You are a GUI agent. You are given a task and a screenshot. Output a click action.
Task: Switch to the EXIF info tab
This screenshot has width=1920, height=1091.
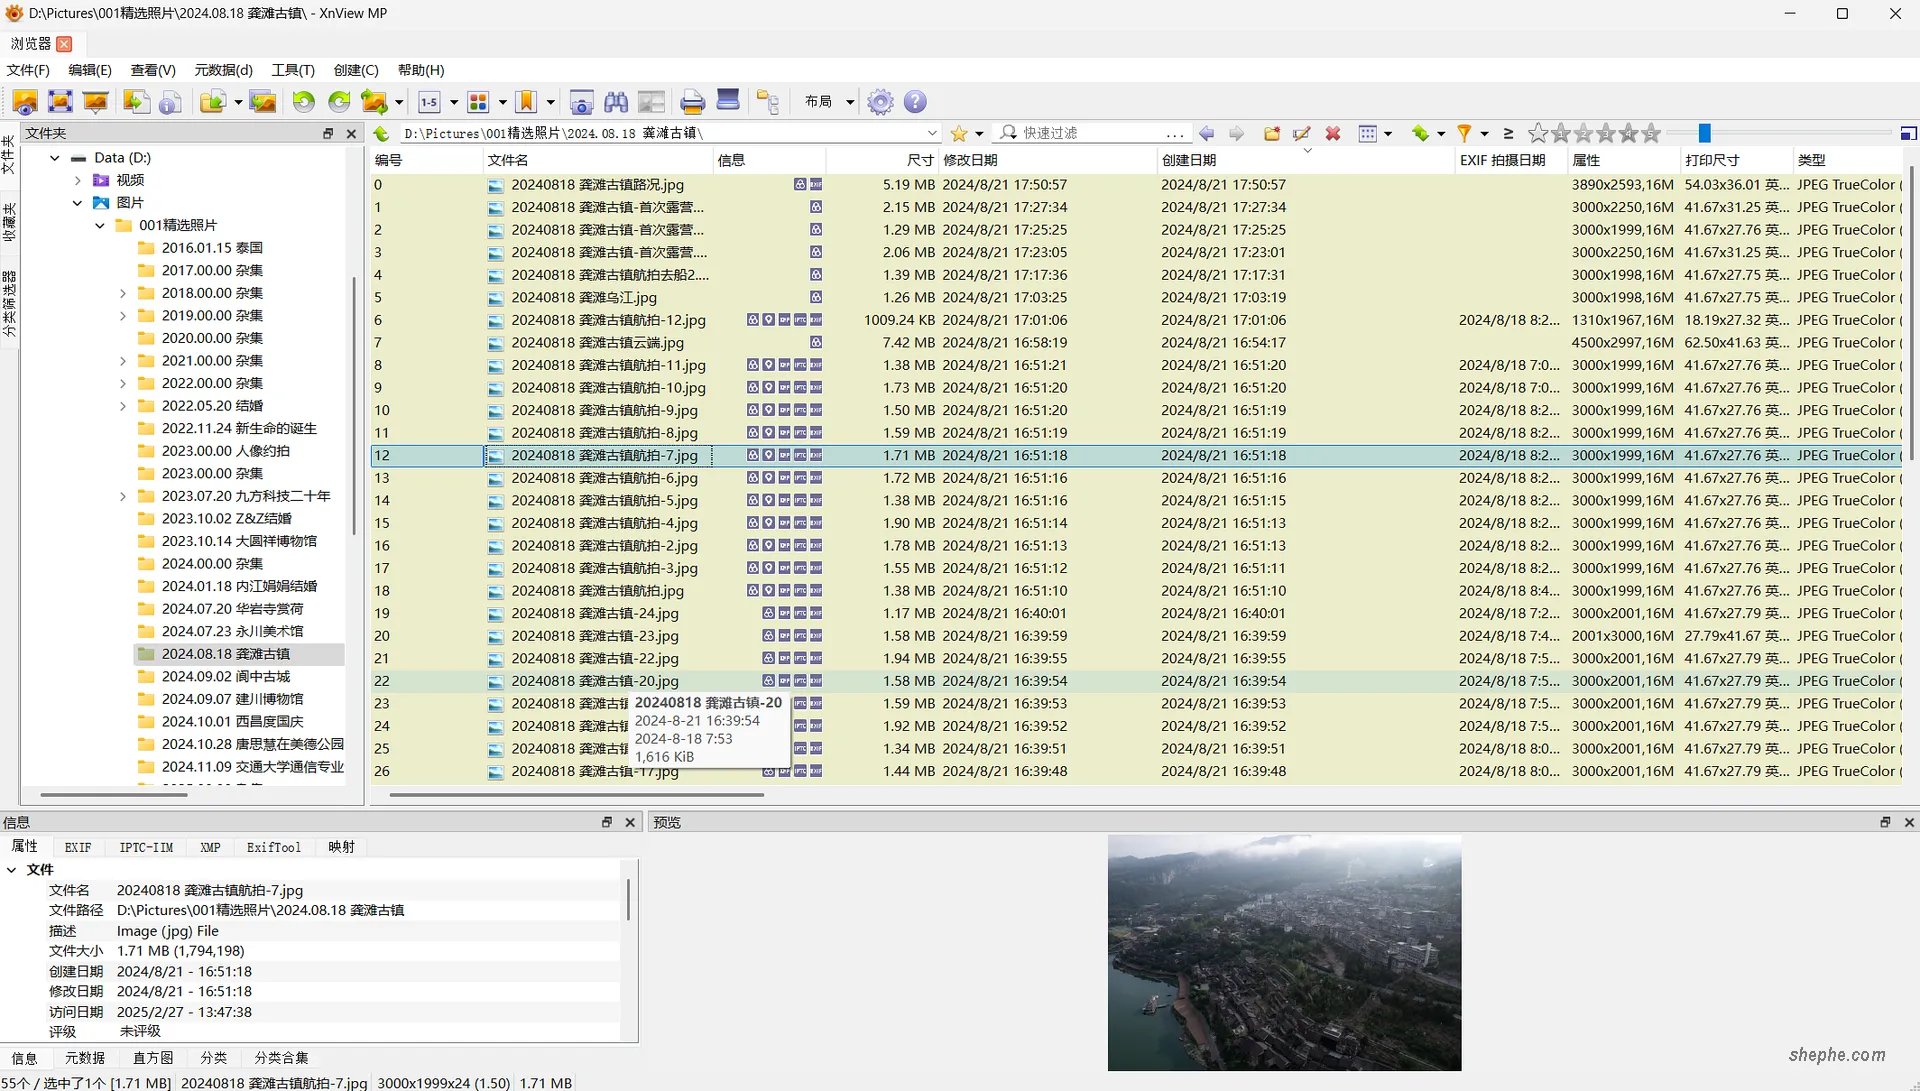pyautogui.click(x=78, y=847)
